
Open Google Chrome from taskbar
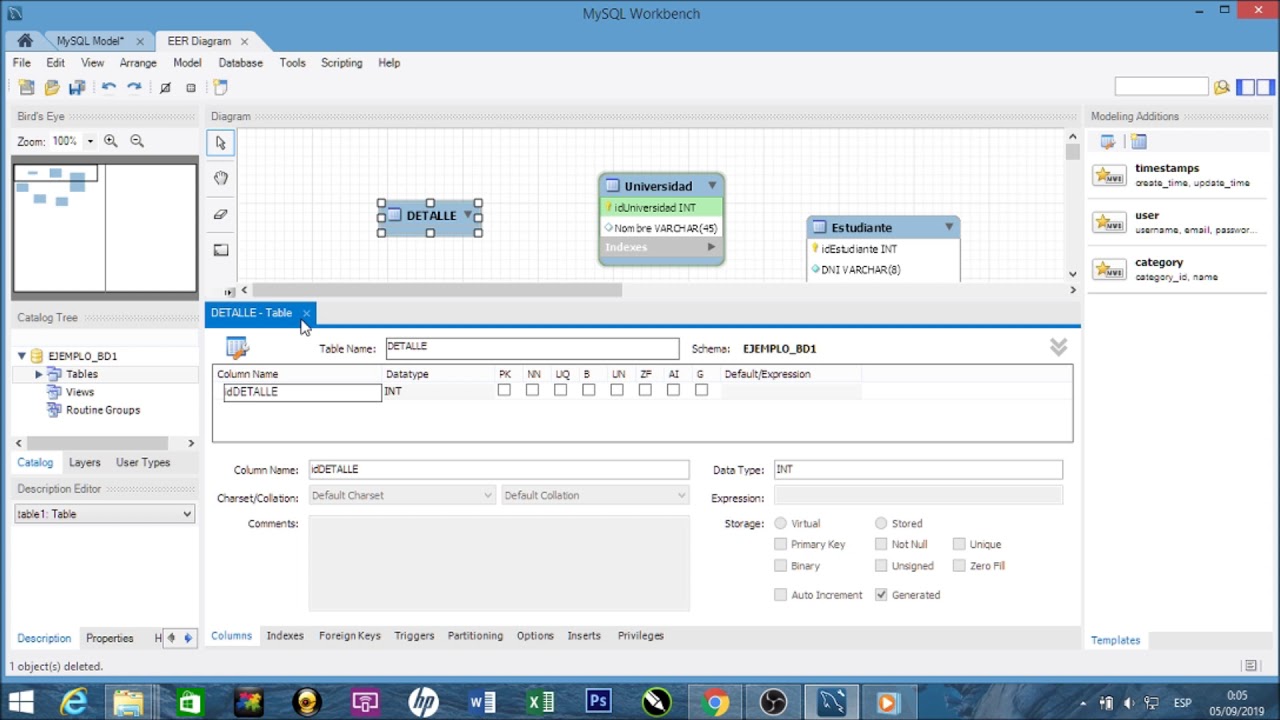coord(714,703)
